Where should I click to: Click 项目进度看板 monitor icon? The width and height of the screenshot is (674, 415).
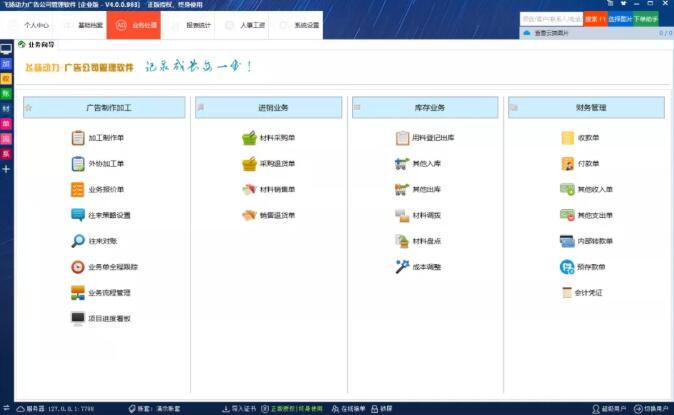[78, 319]
